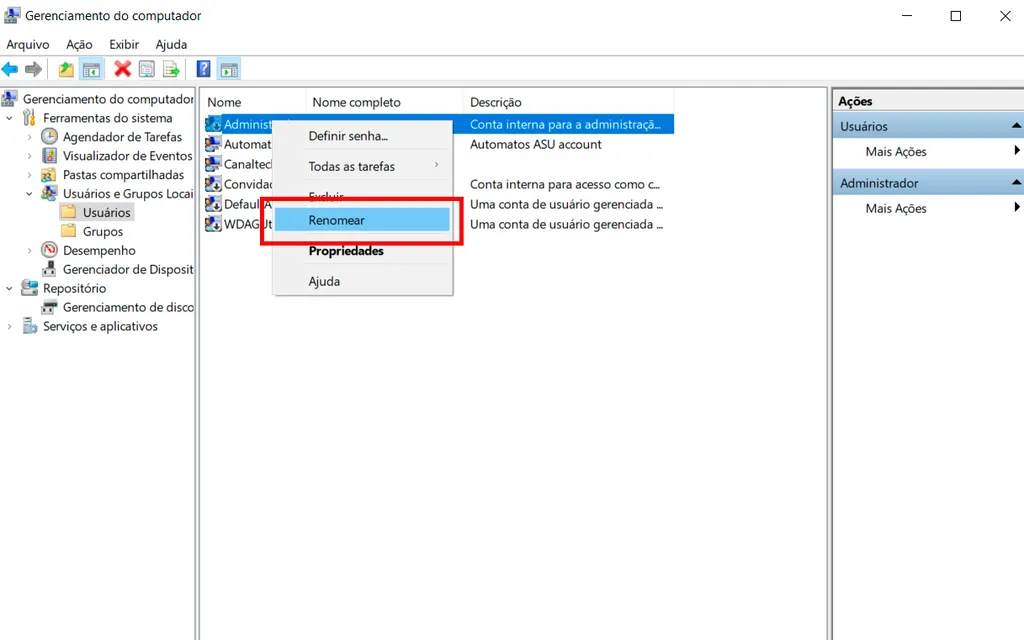Open Todas as tarefas submenu
The width and height of the screenshot is (1024, 640).
tap(352, 166)
